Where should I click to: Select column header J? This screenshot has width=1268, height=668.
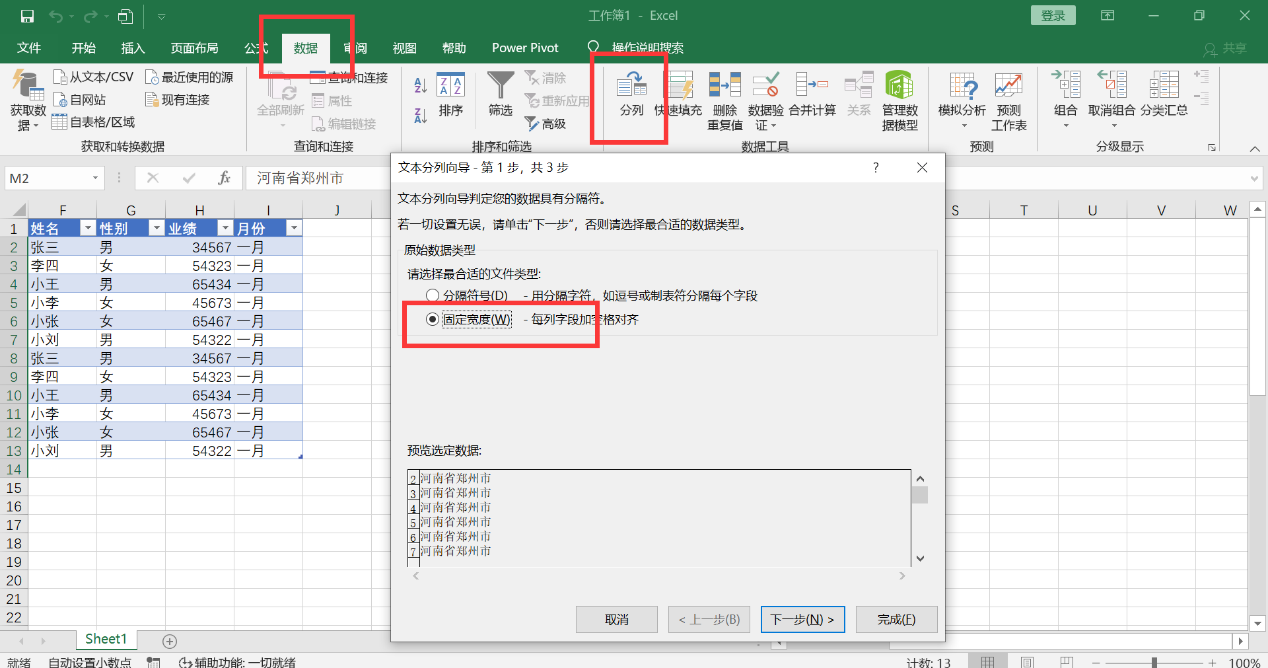[337, 210]
